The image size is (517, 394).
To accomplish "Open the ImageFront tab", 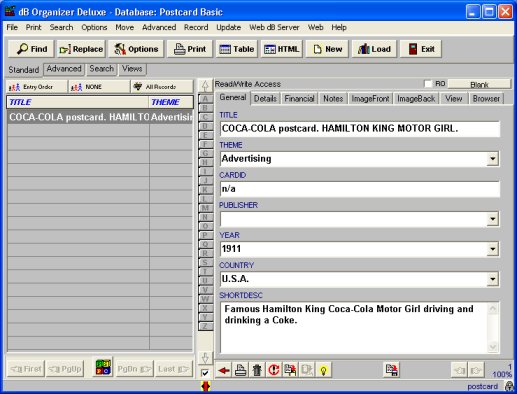I will click(370, 99).
